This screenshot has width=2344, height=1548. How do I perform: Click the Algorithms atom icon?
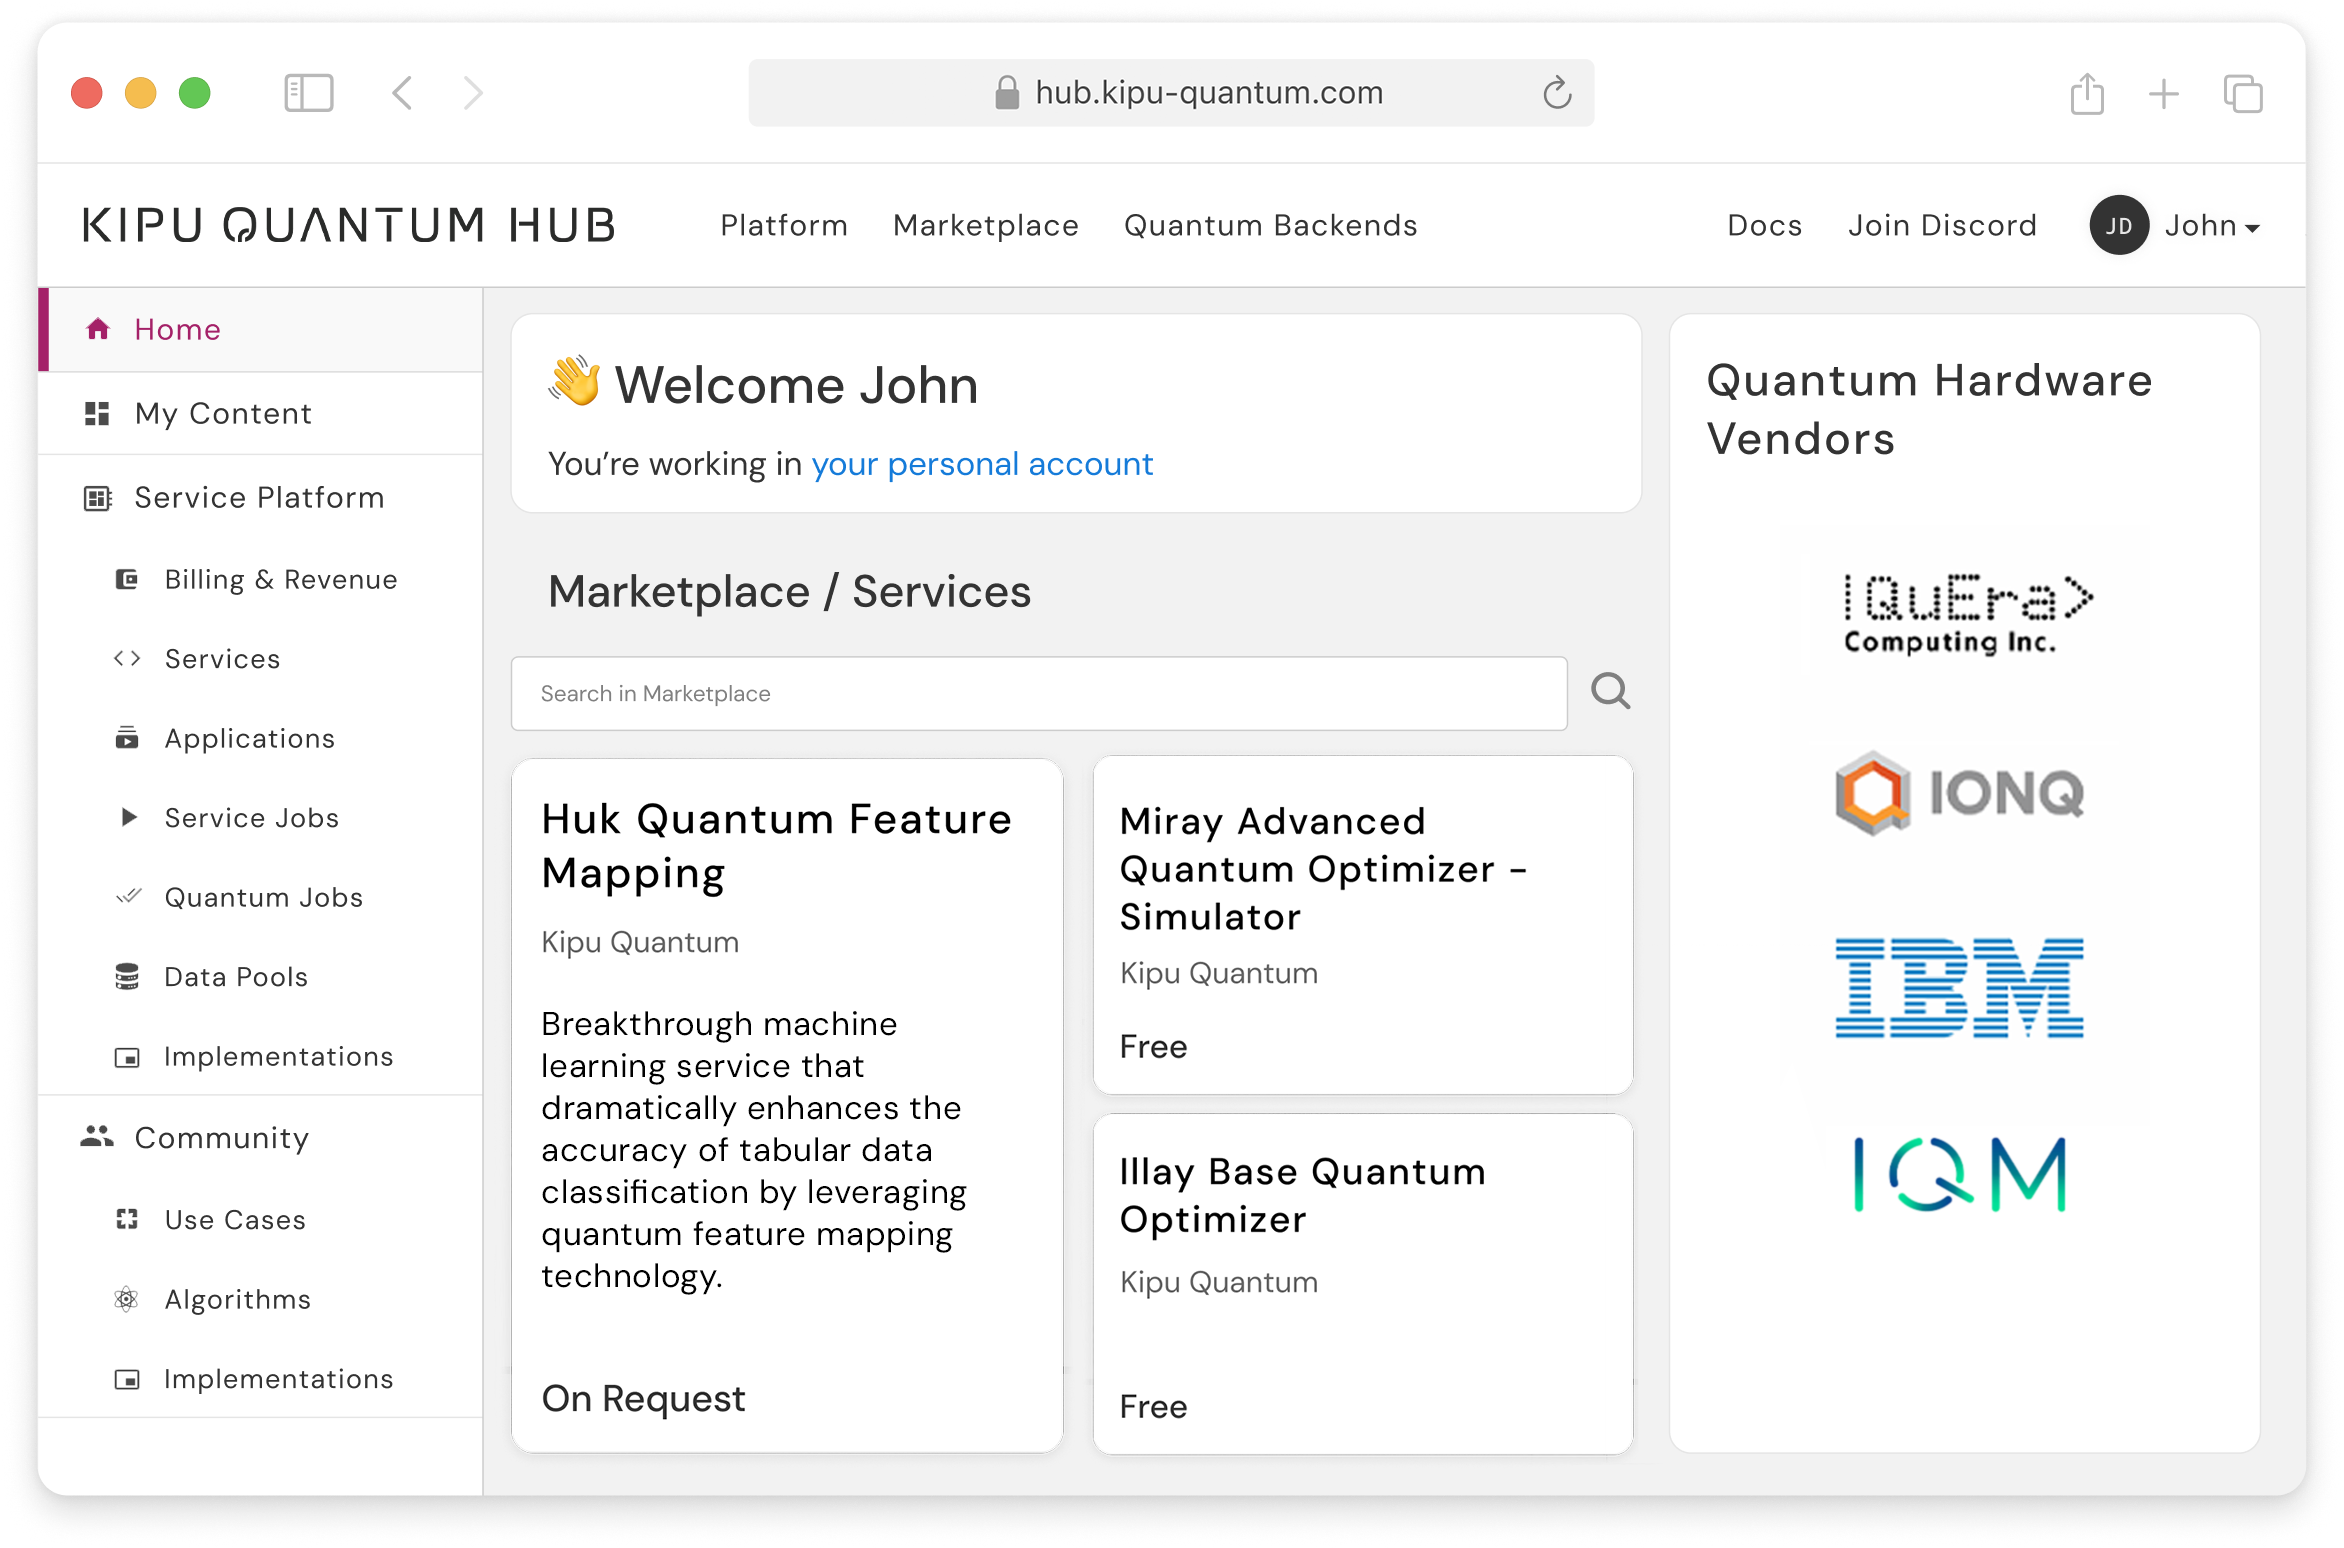[127, 1299]
